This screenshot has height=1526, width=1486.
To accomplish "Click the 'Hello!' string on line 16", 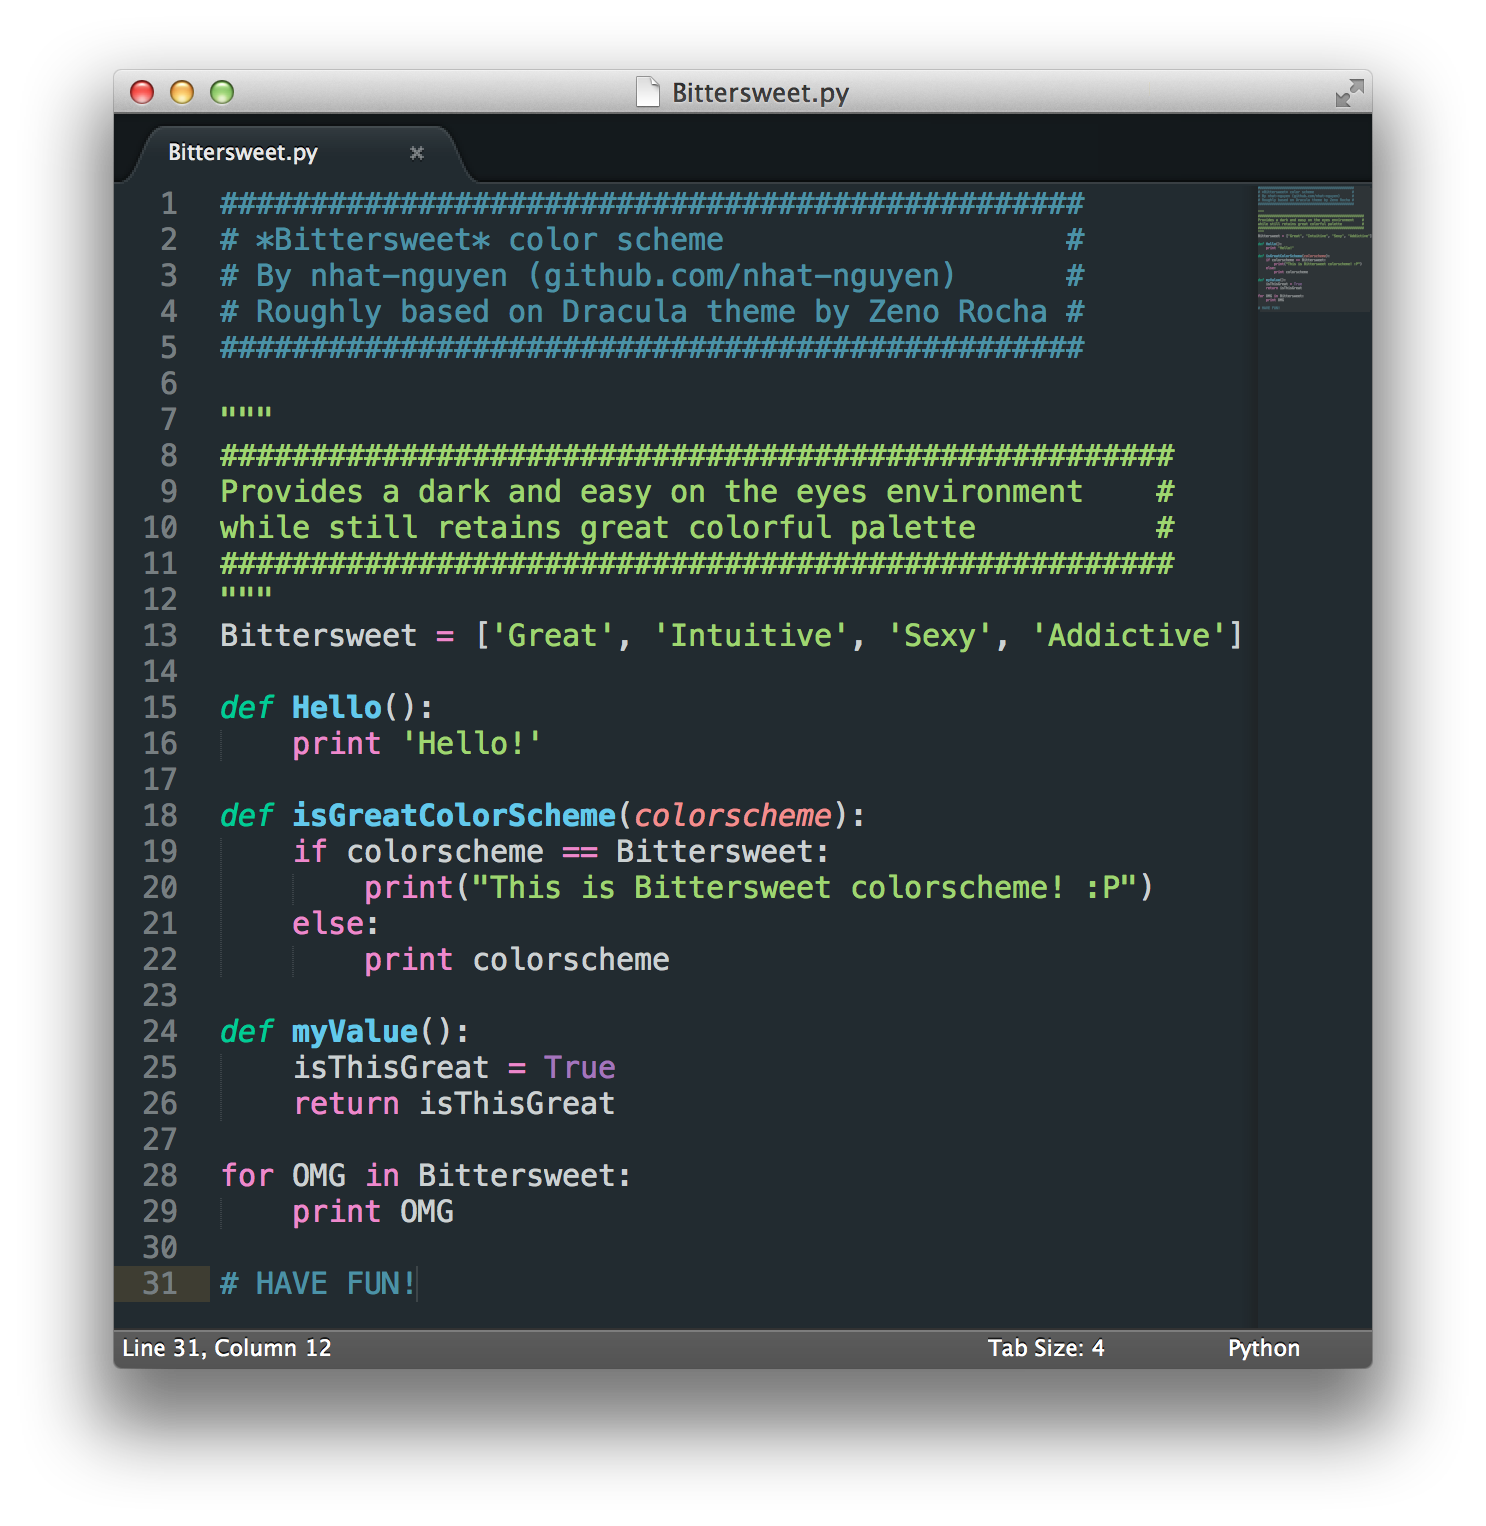I will 472,744.
